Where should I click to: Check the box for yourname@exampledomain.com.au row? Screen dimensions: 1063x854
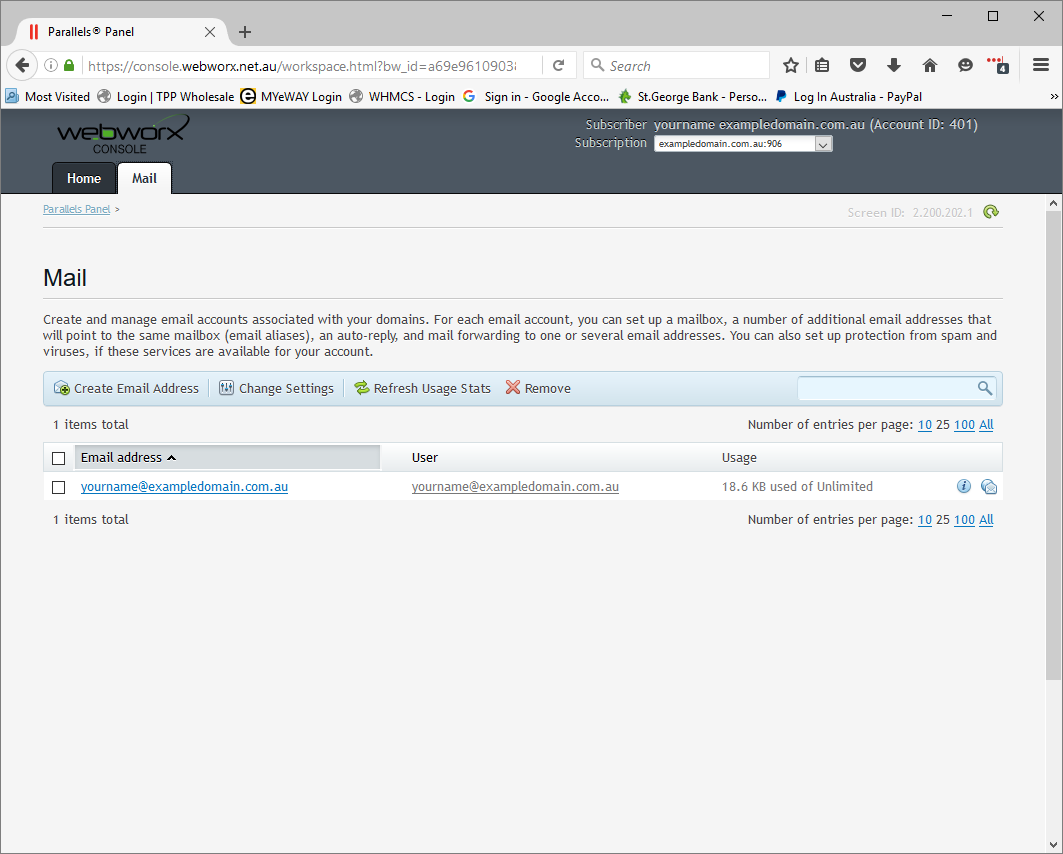click(x=59, y=487)
